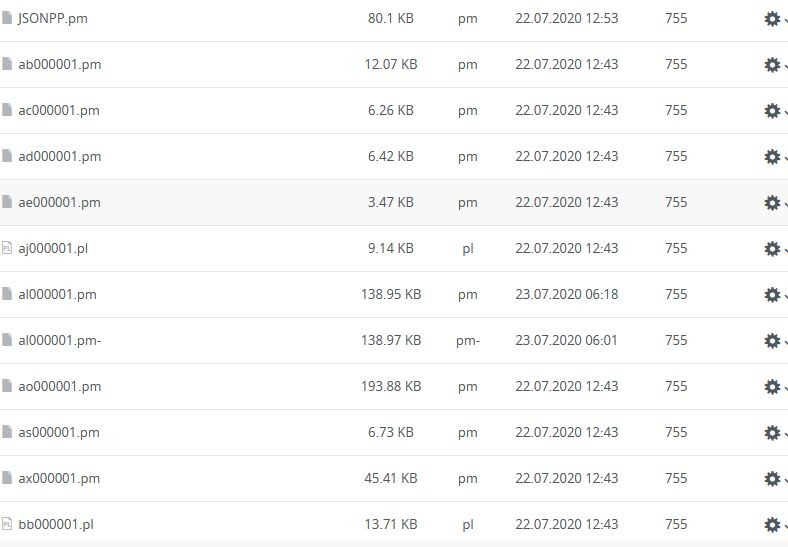This screenshot has height=547, width=788.
Task: Open the gear menu for as000001.pm
Action: click(772, 433)
